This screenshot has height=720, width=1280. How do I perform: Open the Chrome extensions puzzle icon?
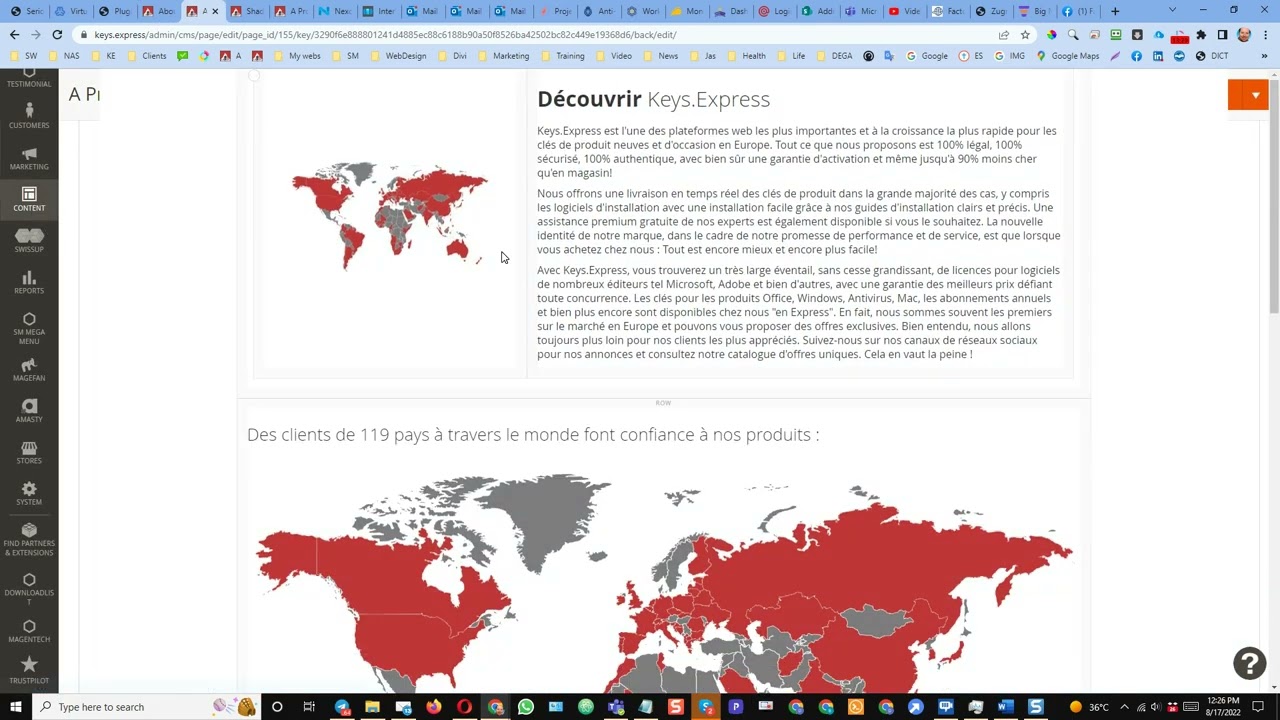(1201, 34)
